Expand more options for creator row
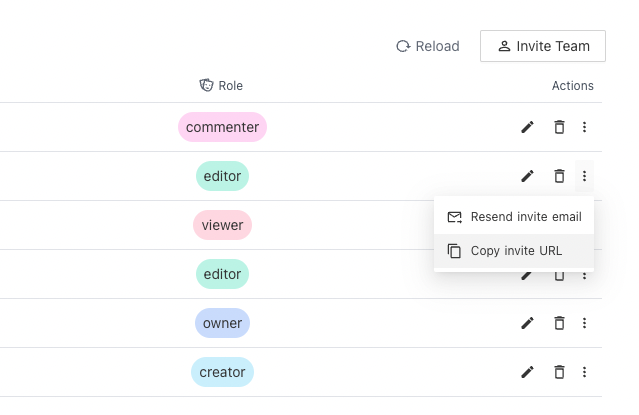 pyautogui.click(x=585, y=372)
